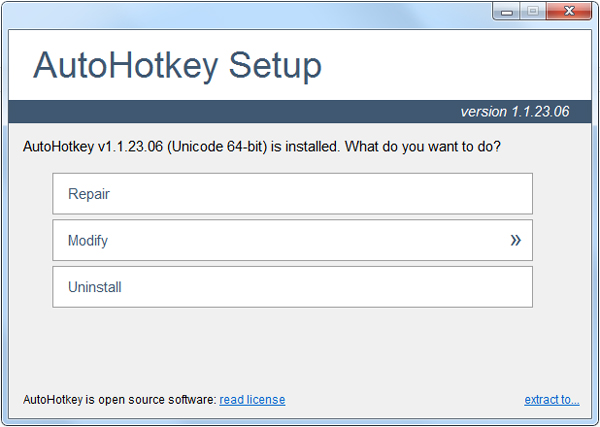600x427 pixels.
Task: Click the disabled maximize button
Action: [533, 11]
